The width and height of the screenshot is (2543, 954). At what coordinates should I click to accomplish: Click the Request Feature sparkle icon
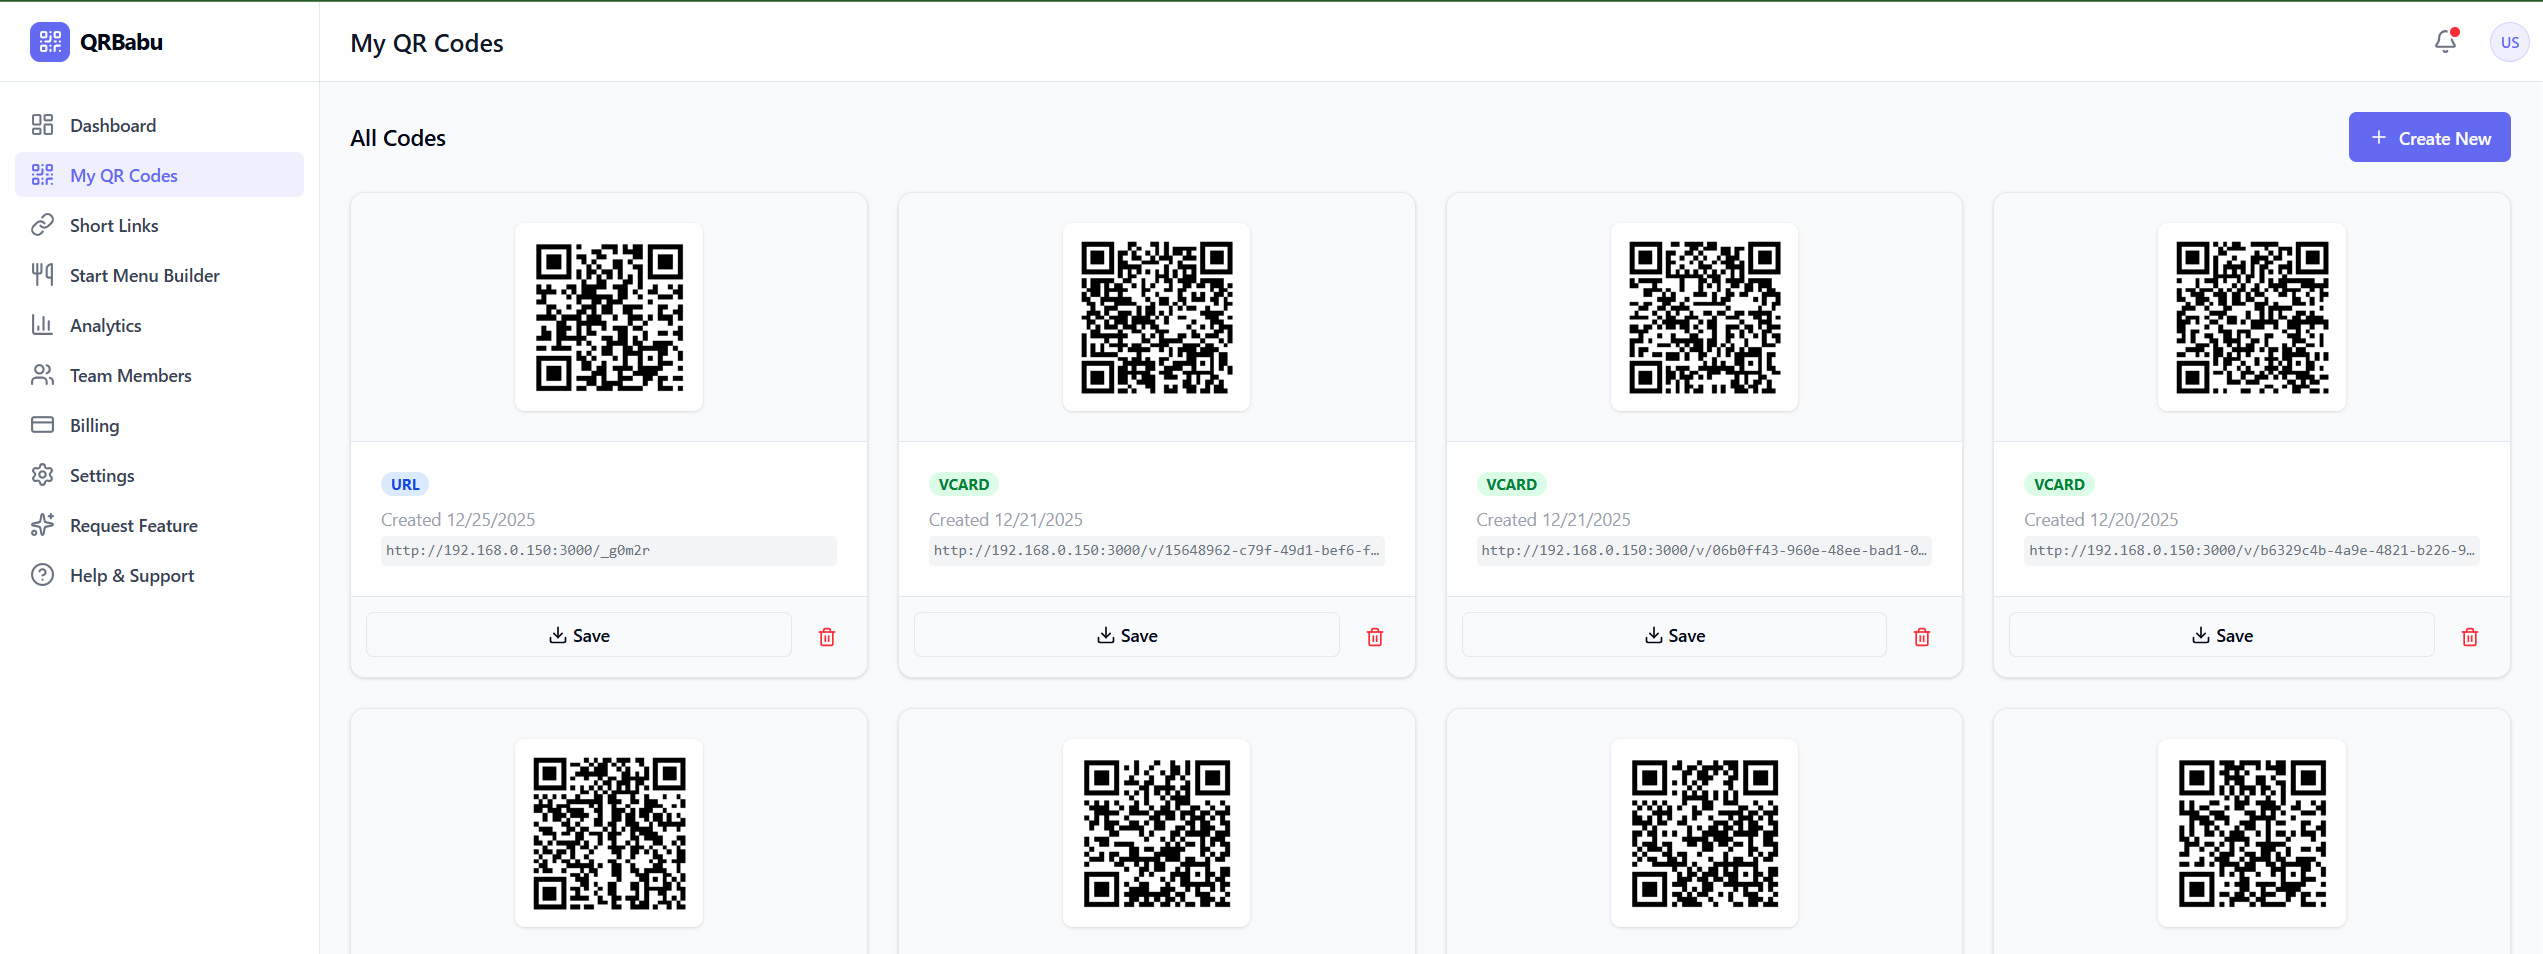pyautogui.click(x=42, y=525)
